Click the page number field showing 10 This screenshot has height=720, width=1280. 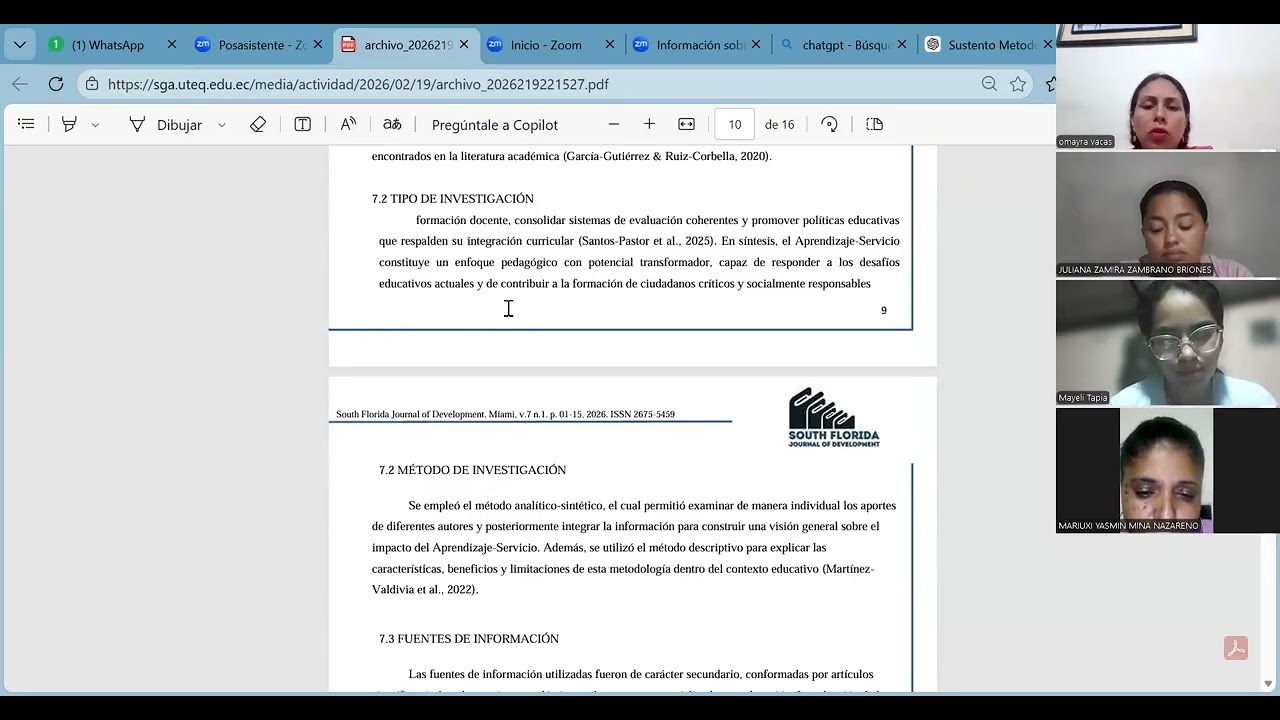pyautogui.click(x=735, y=124)
